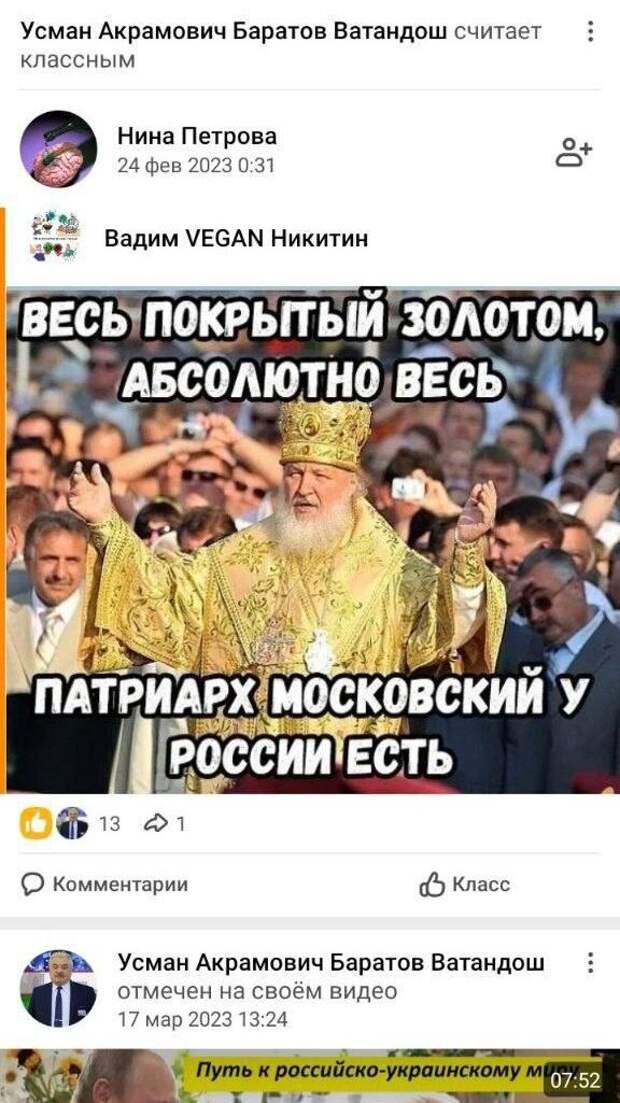Open three-dot menu of Усман Баратов's video post

click(x=590, y=962)
